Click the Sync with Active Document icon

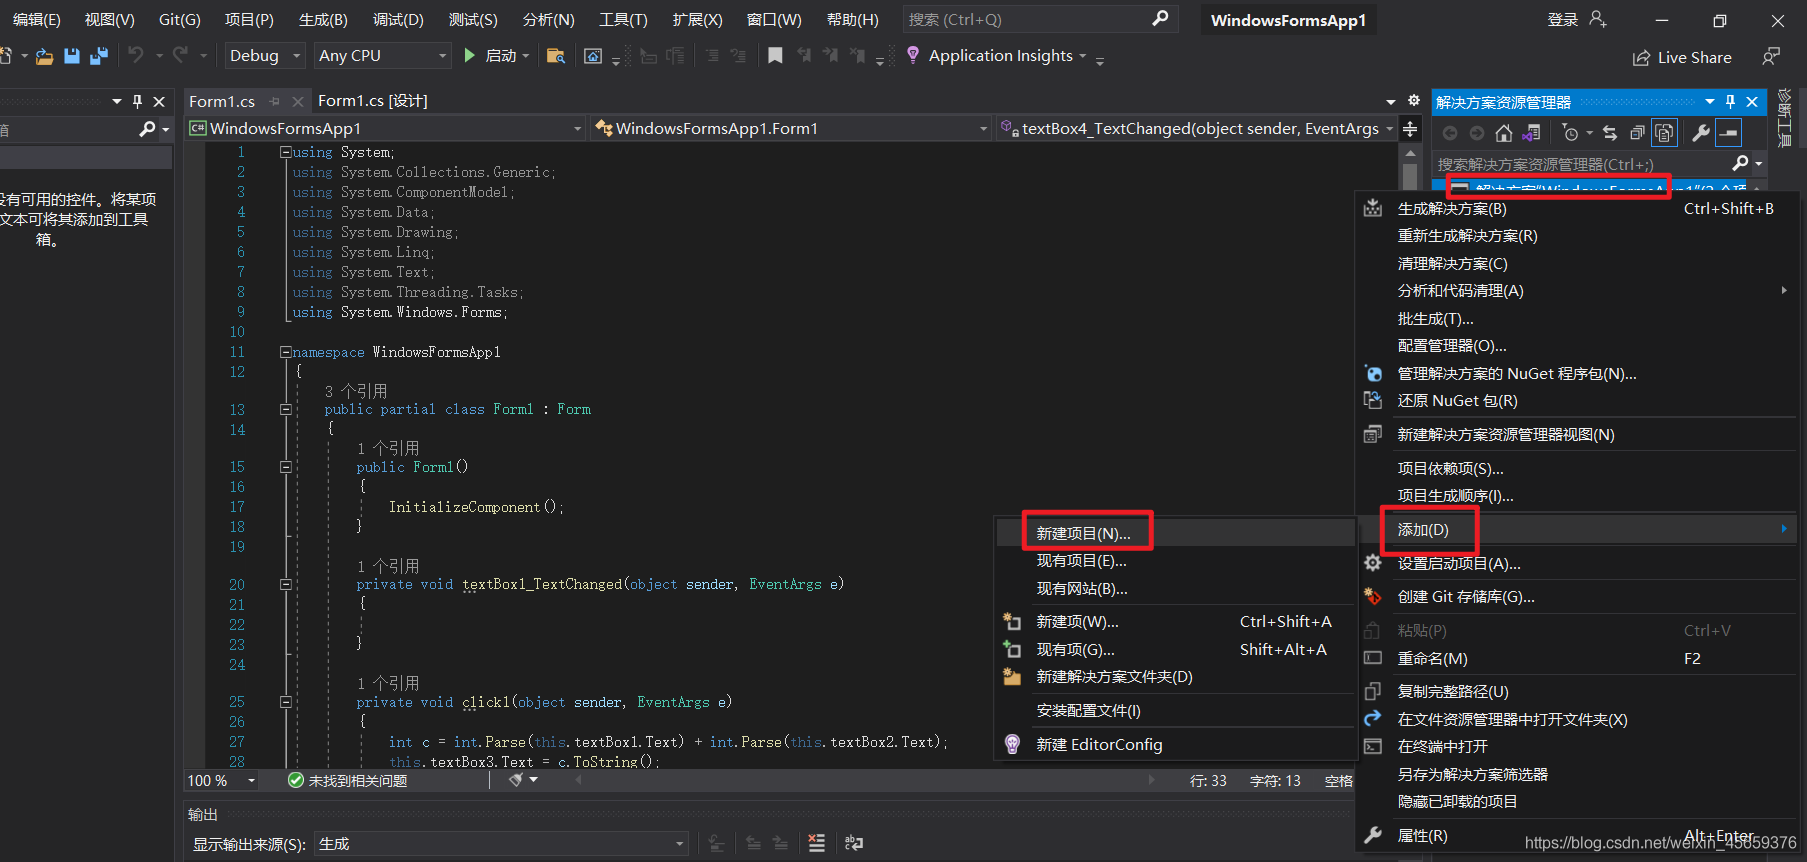tap(1609, 133)
